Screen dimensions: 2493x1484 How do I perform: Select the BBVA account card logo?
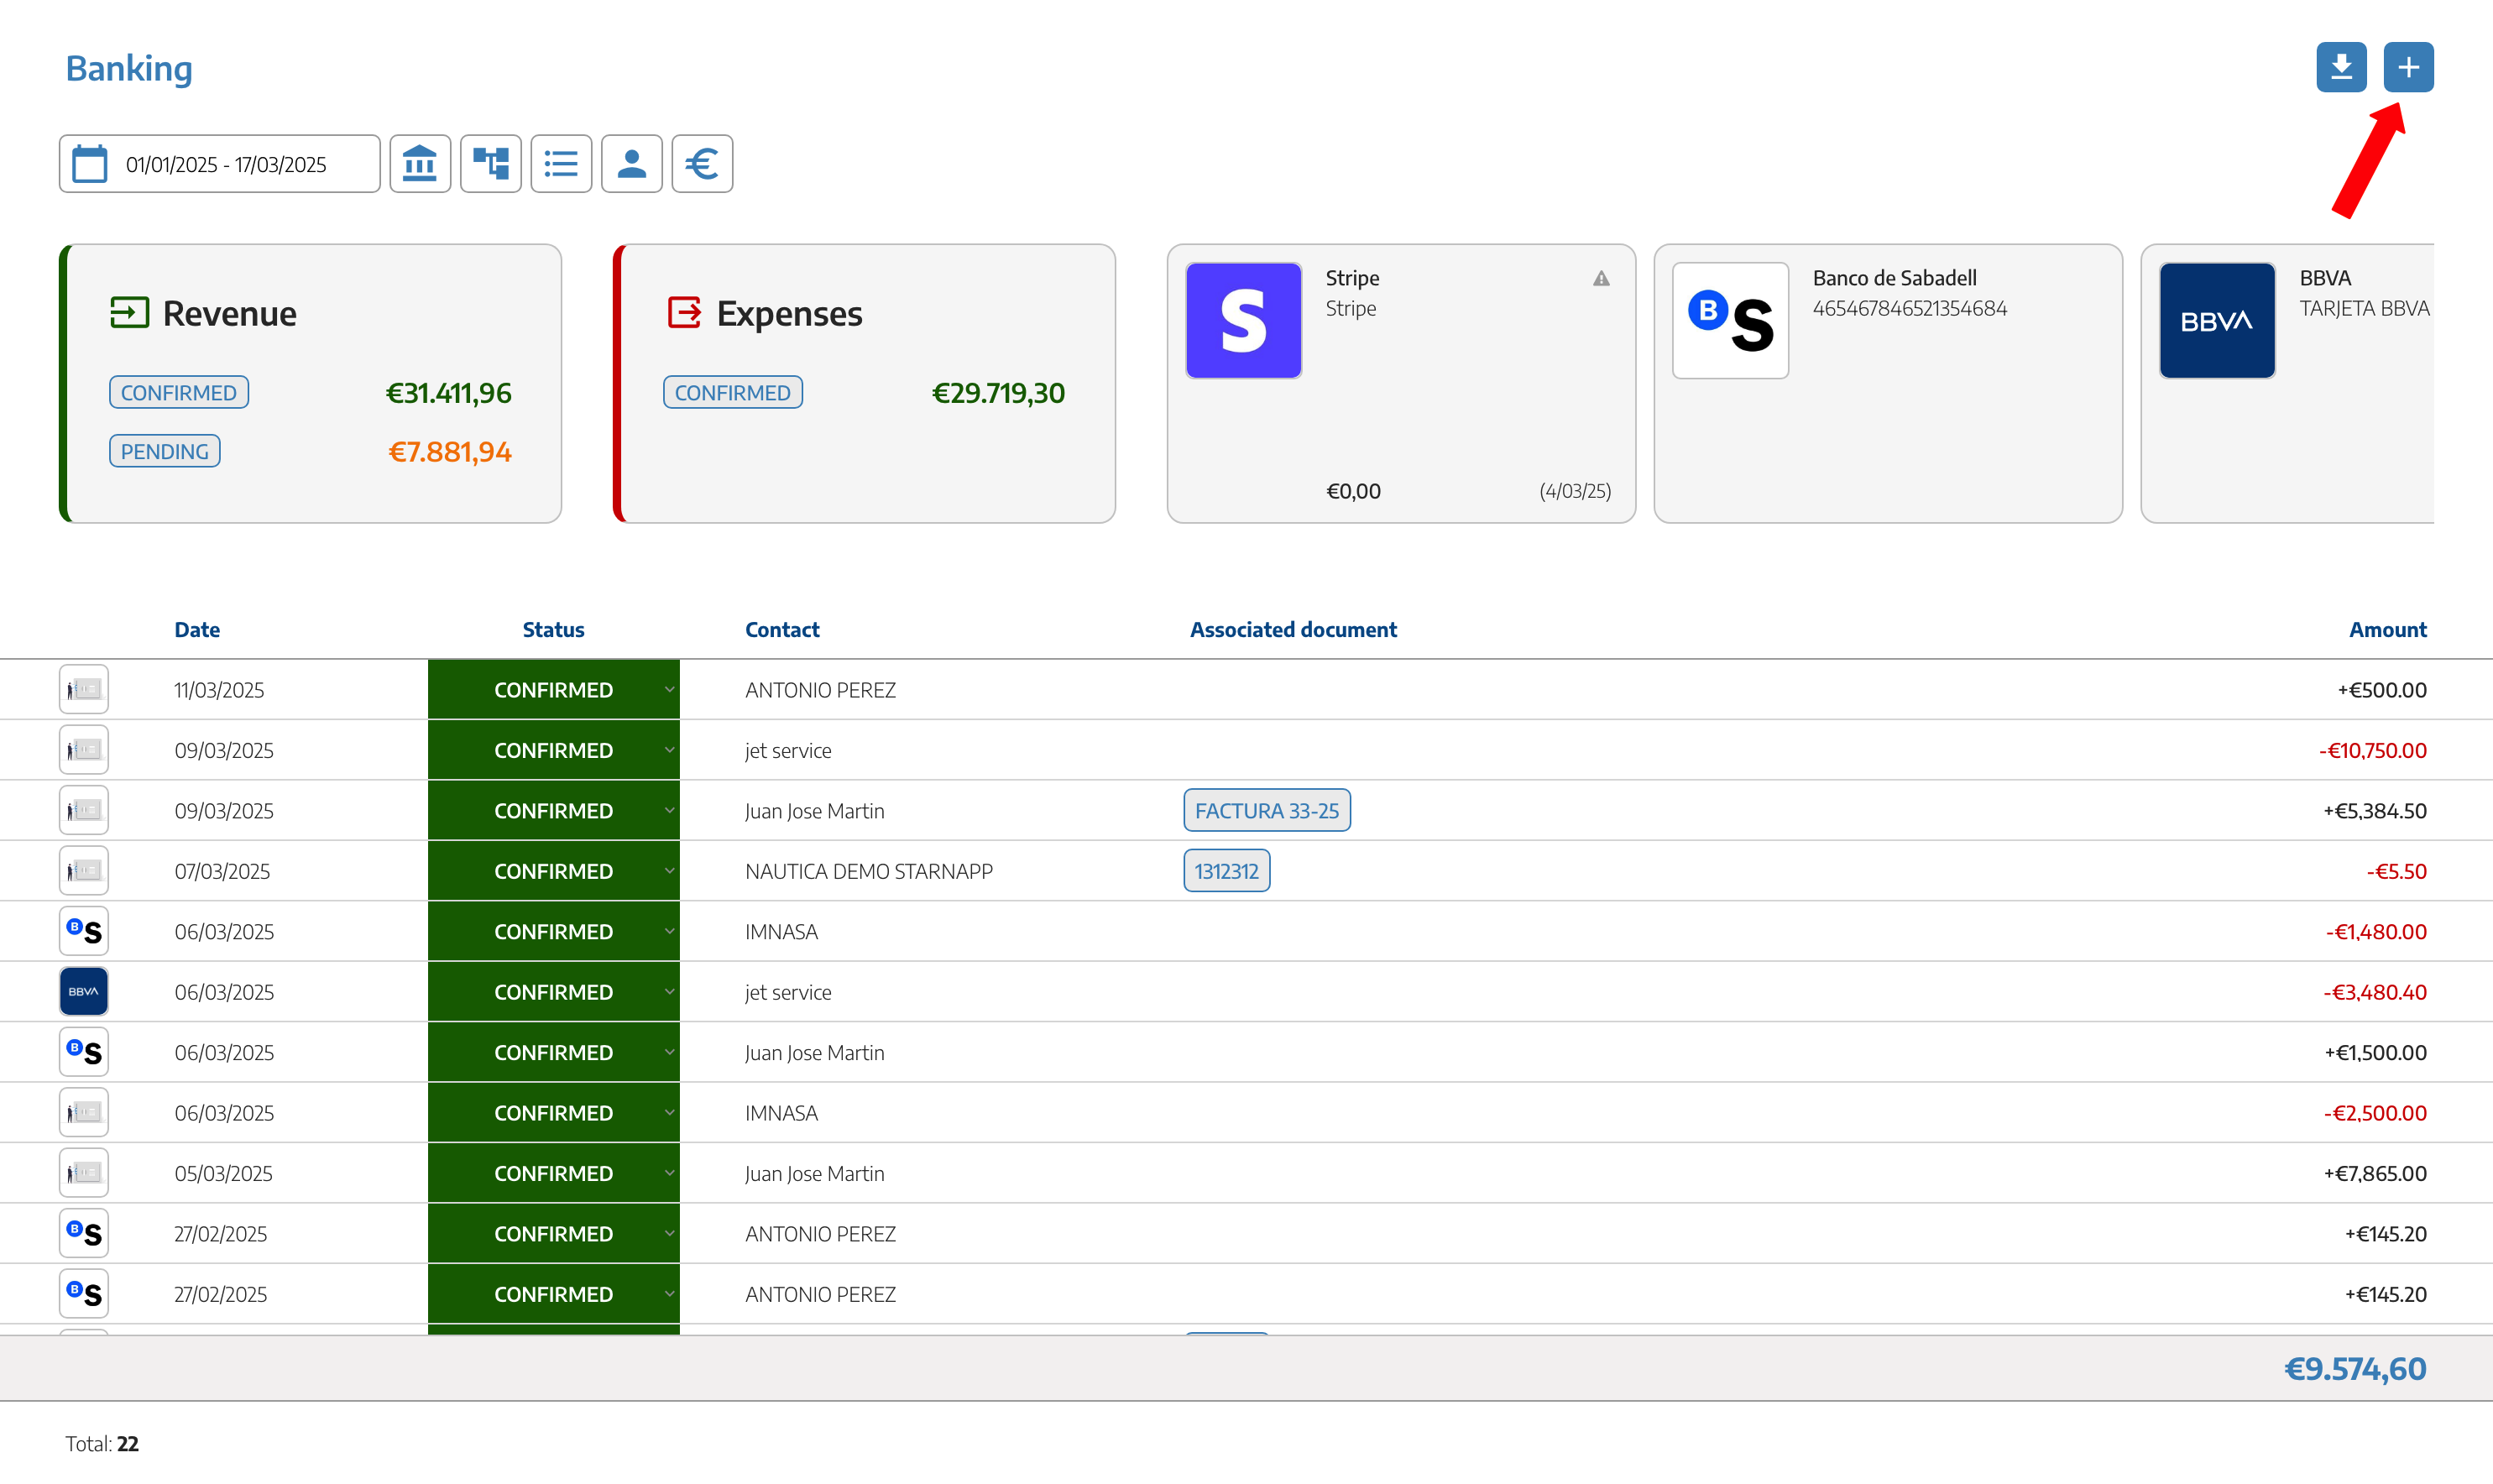pyautogui.click(x=2217, y=320)
